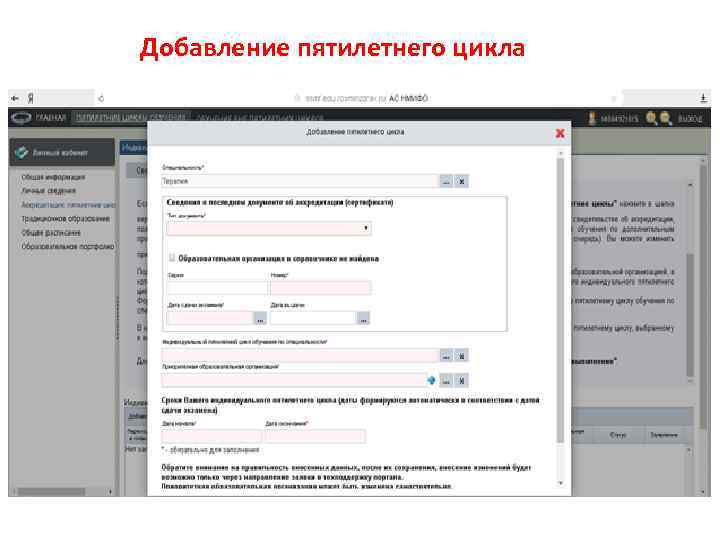Viewport: 720px width, 540px height.
Task: Click the Дата окончания input field
Action: tap(315, 436)
